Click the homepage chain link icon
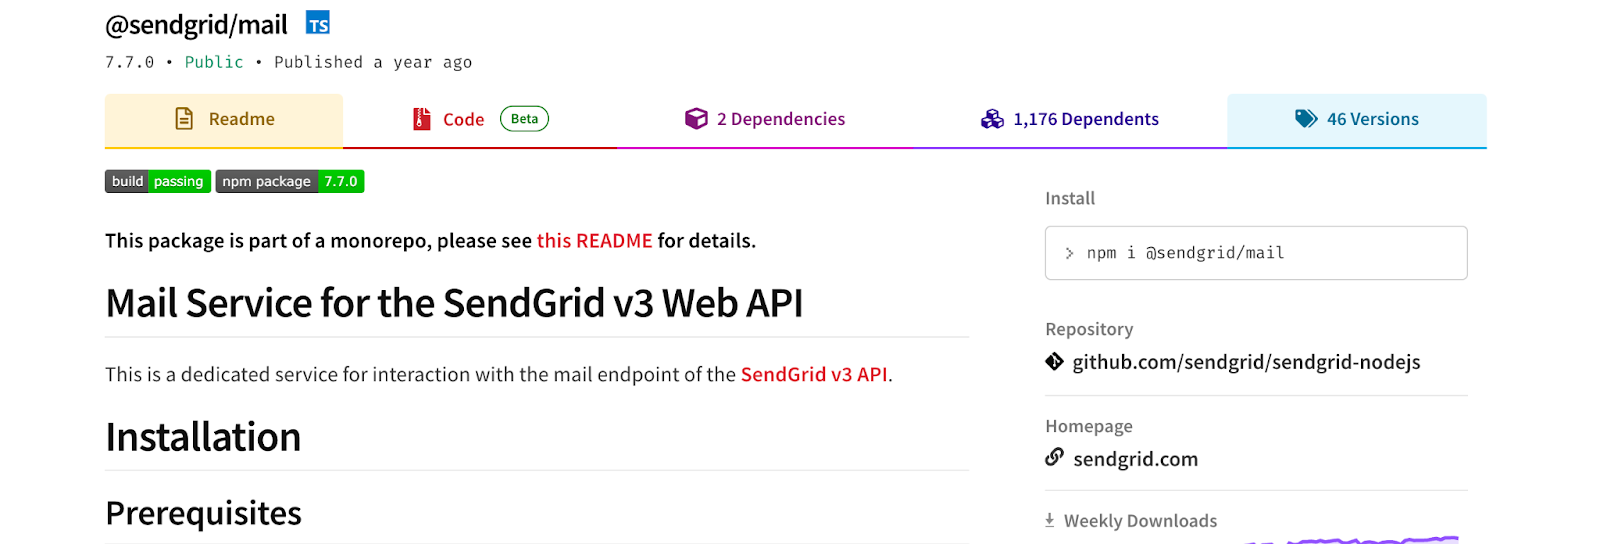 pyautogui.click(x=1054, y=458)
